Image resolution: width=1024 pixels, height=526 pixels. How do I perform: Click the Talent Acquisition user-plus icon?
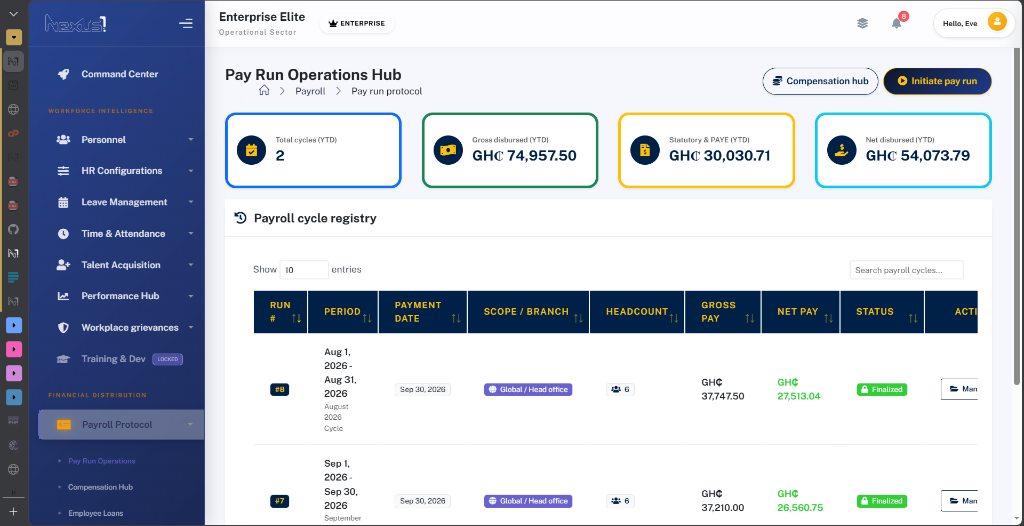coord(63,265)
